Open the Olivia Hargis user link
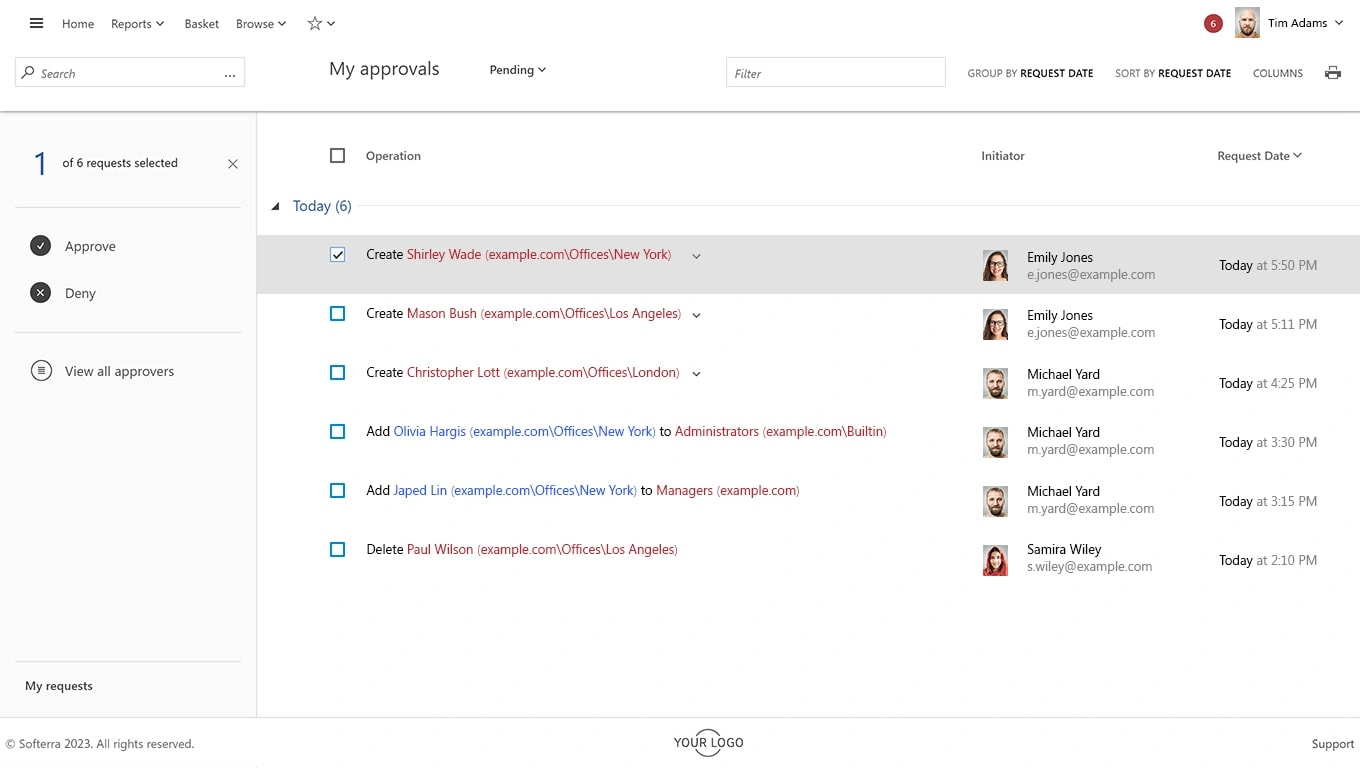This screenshot has width=1360, height=768. pyautogui.click(x=430, y=432)
